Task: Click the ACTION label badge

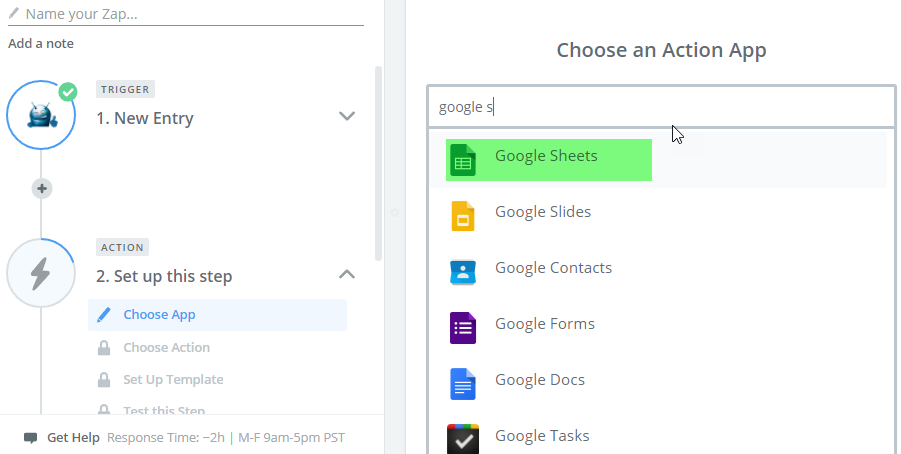Action: [x=122, y=248]
